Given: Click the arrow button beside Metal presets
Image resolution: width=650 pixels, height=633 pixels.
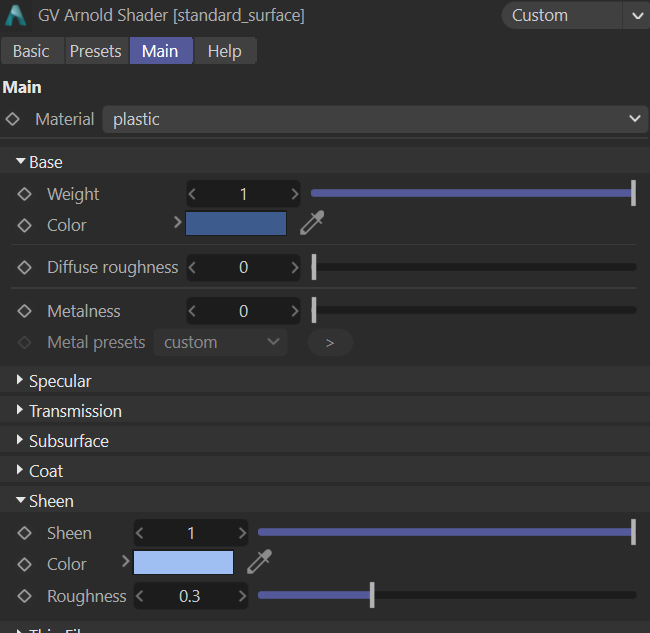Looking at the screenshot, I should (x=330, y=342).
